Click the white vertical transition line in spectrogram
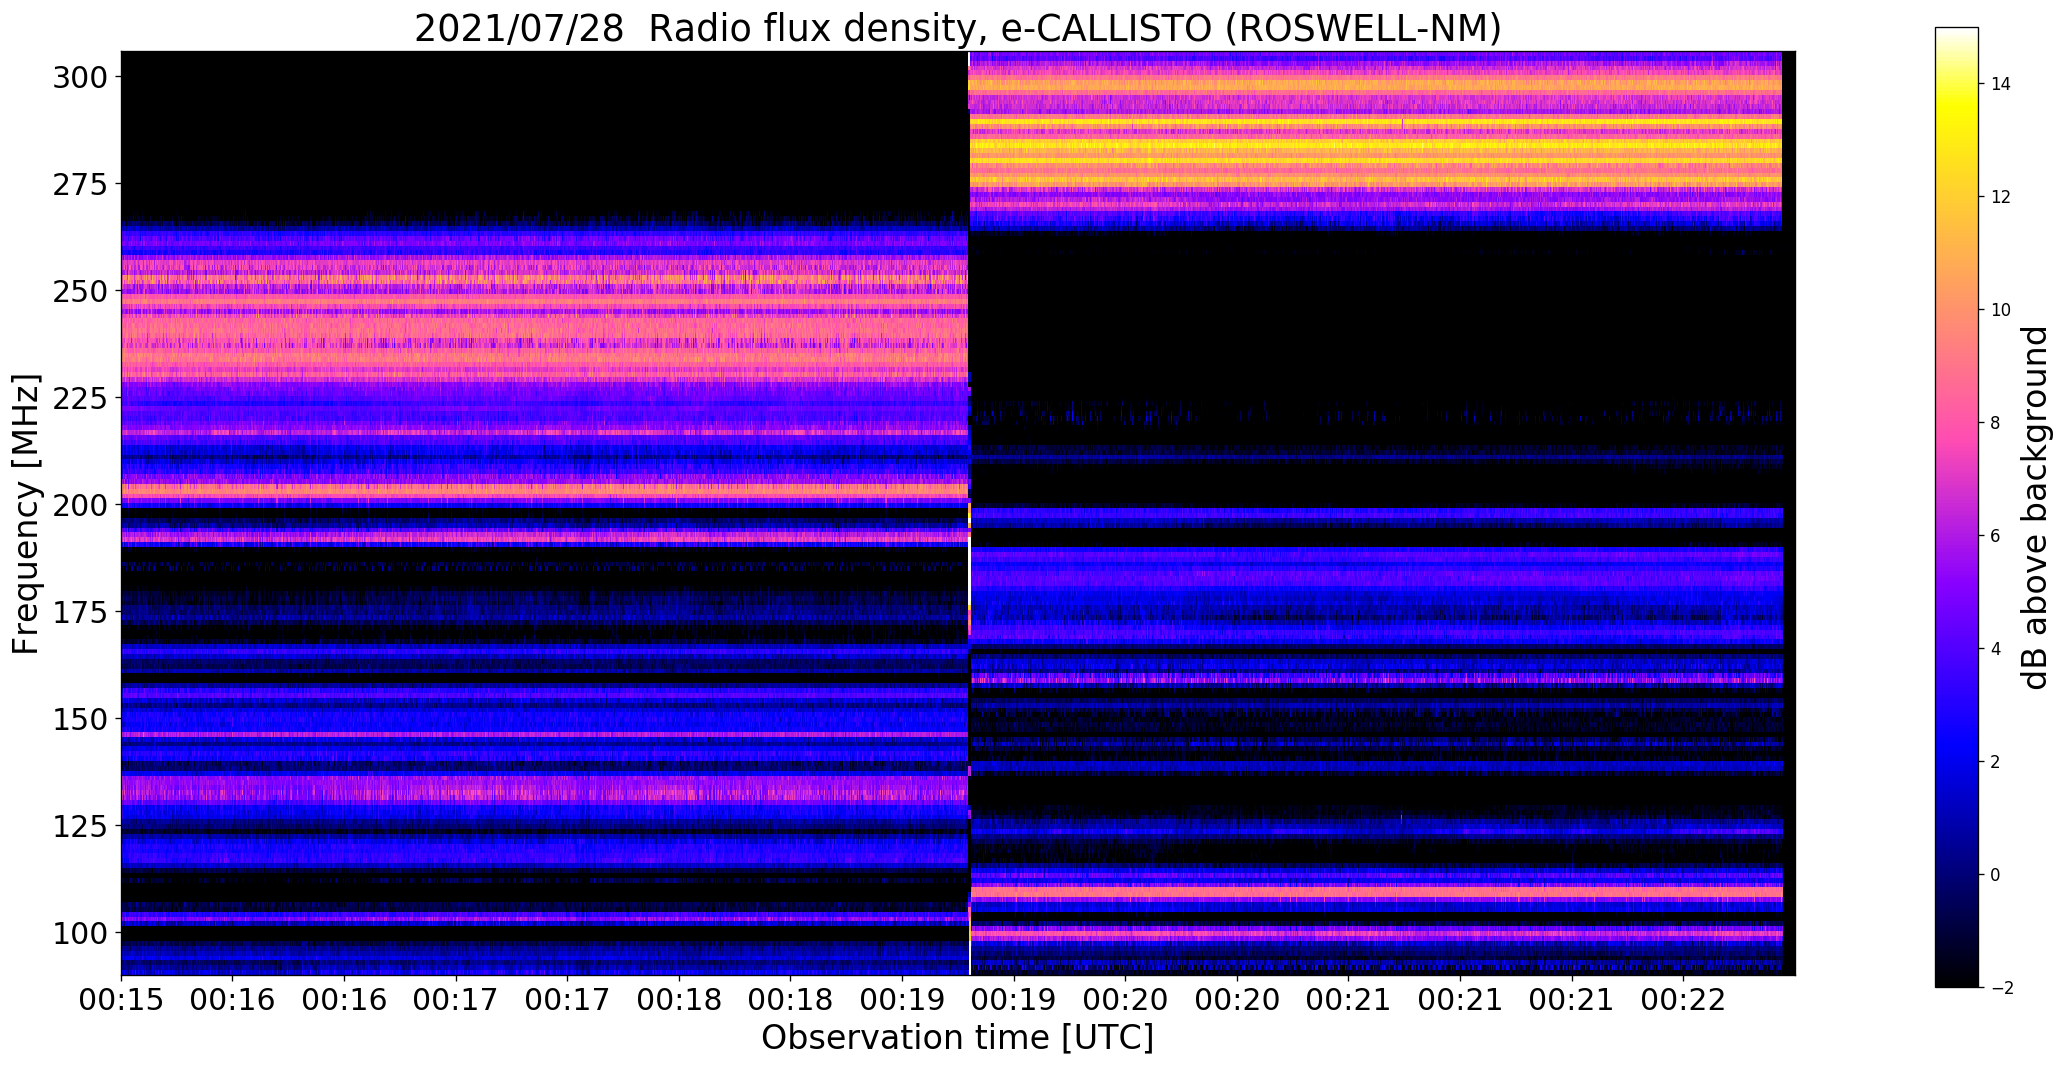Viewport: 2066px width, 1067px height. (969, 513)
